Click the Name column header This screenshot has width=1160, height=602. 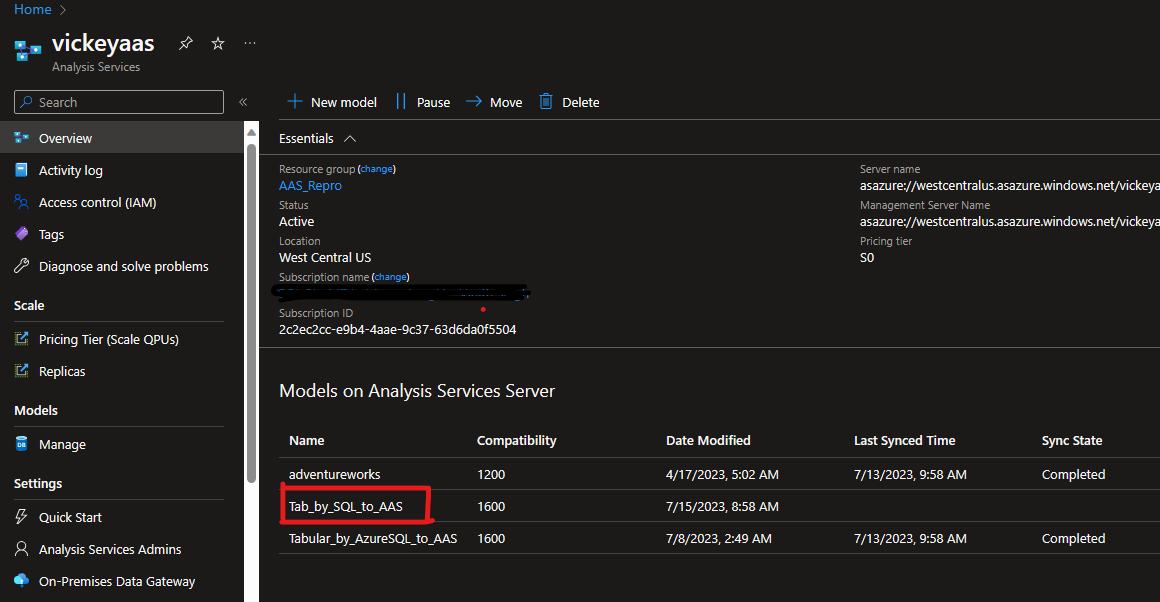pos(306,440)
